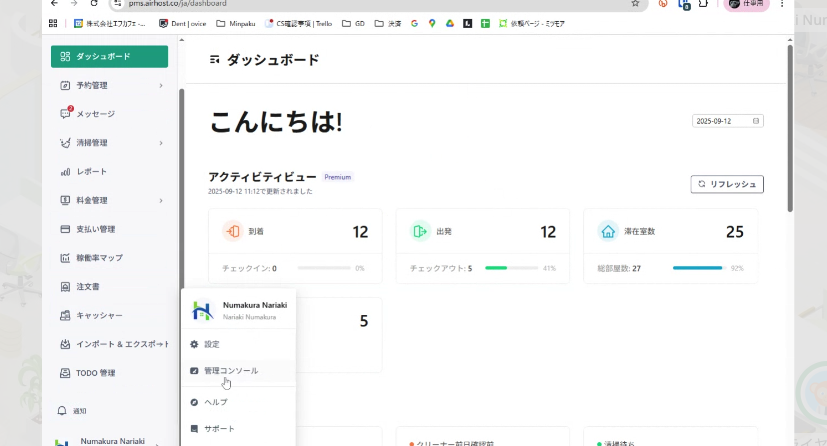Collapse sidebar using the ダッシュボード header menu icon
This screenshot has width=827, height=446.
pos(214,60)
